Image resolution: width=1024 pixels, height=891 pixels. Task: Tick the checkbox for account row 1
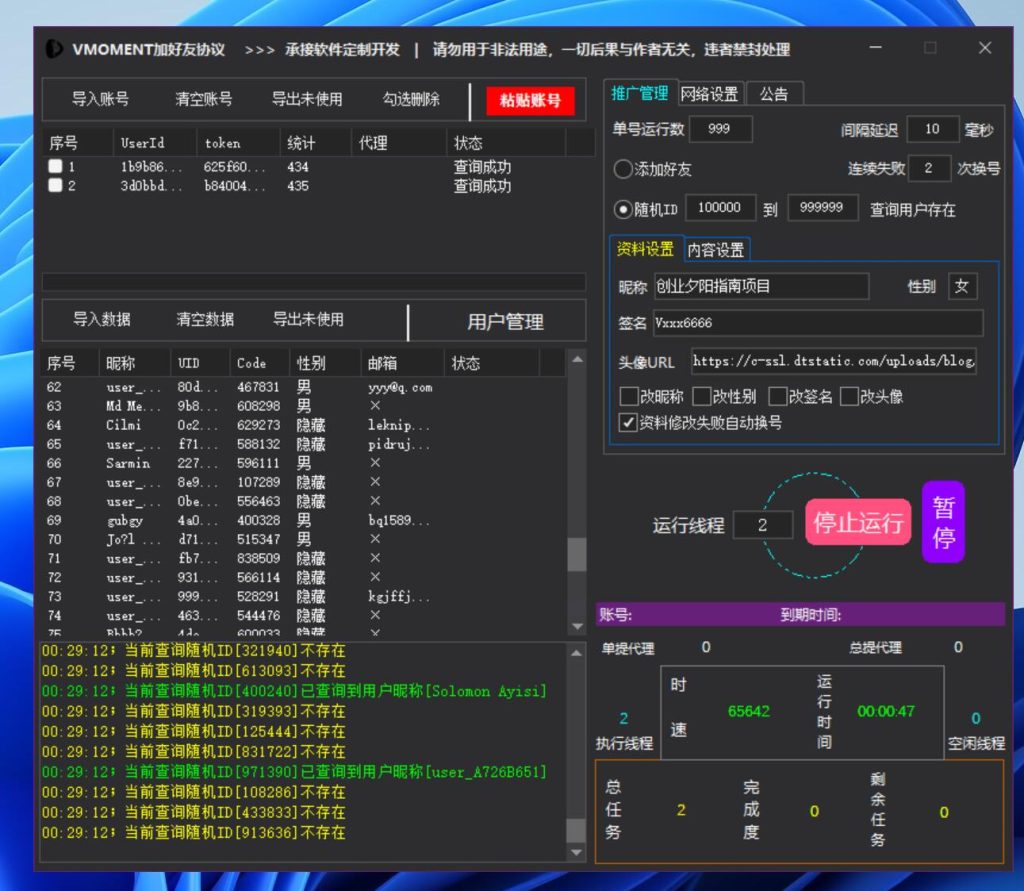coord(56,167)
